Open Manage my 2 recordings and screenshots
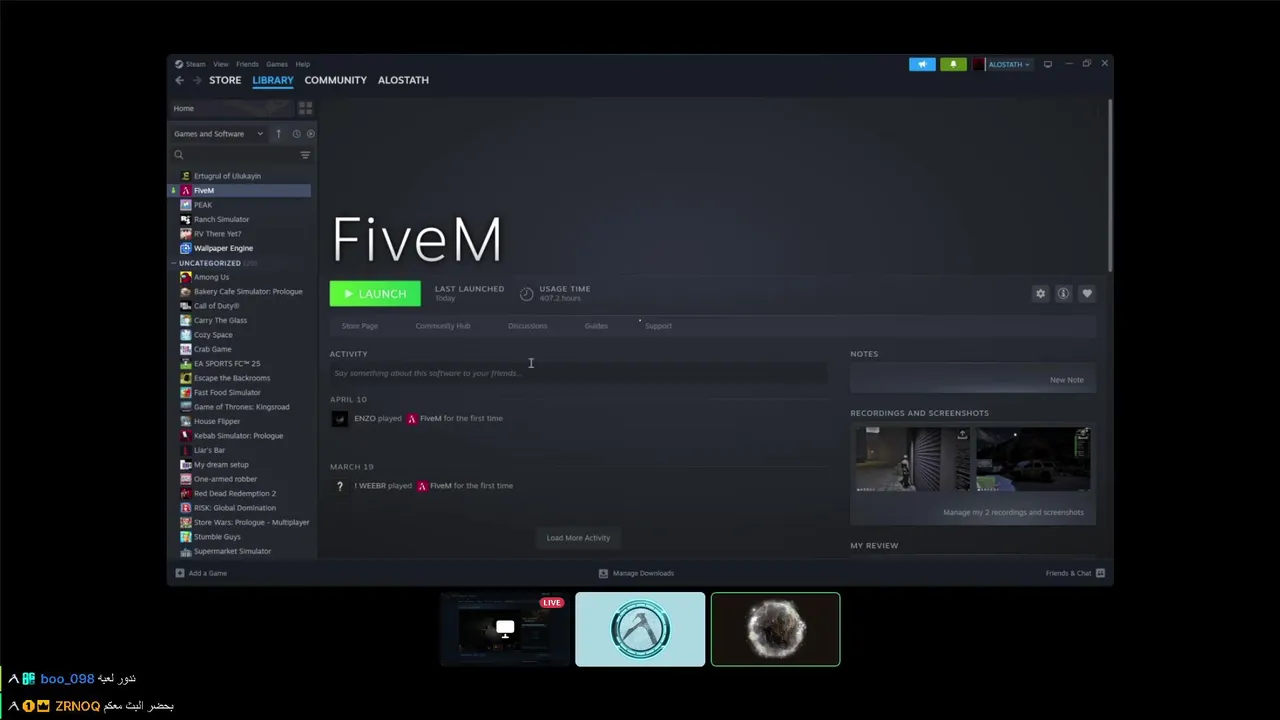 tap(1013, 512)
